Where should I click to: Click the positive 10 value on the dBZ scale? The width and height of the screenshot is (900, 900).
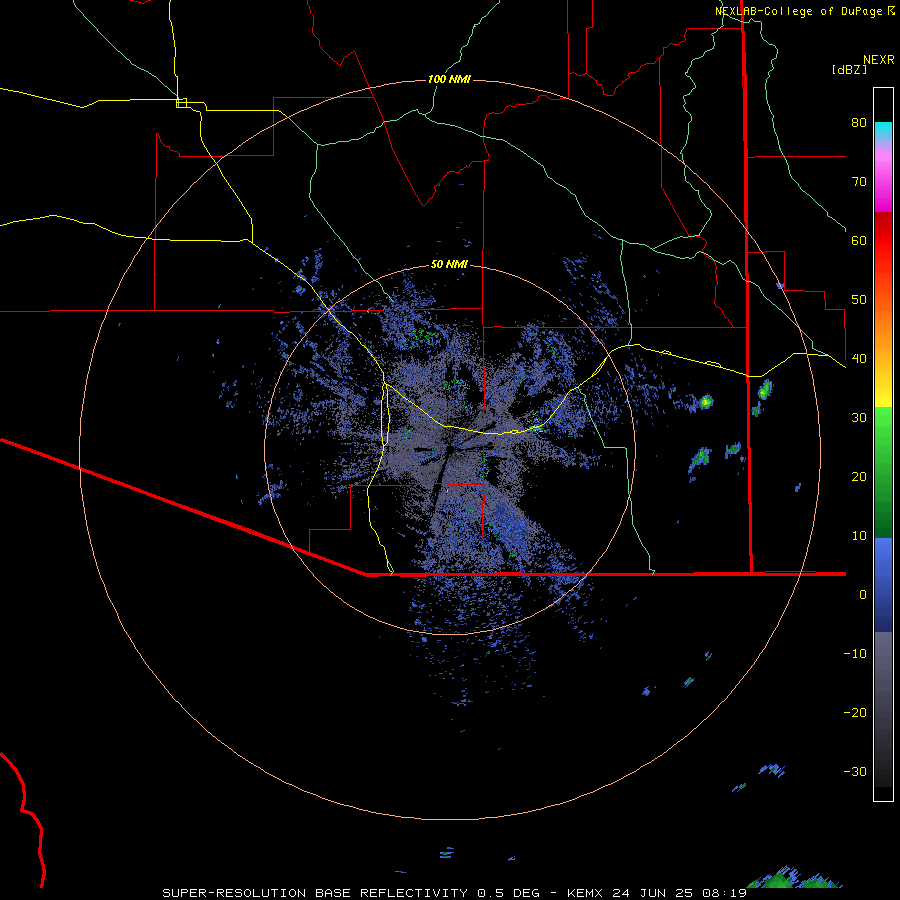coord(859,536)
